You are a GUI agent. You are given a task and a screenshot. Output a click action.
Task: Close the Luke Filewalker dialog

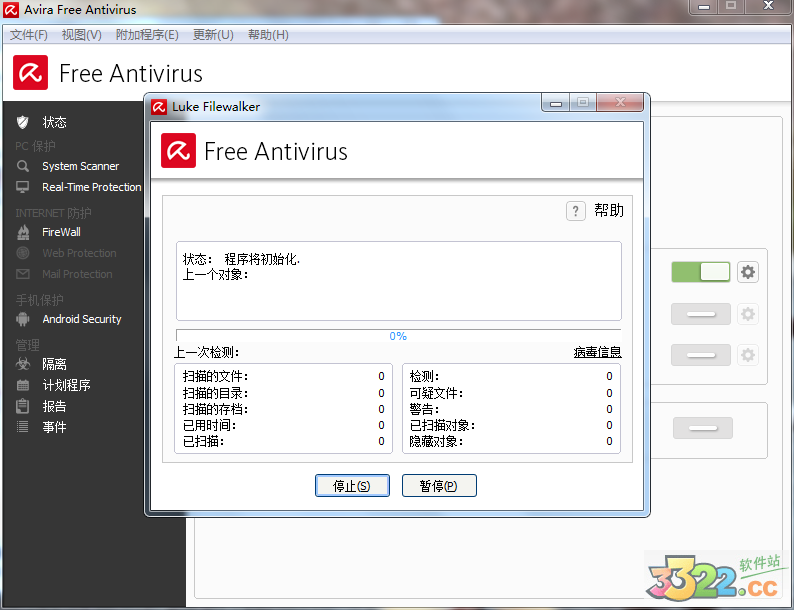620,103
